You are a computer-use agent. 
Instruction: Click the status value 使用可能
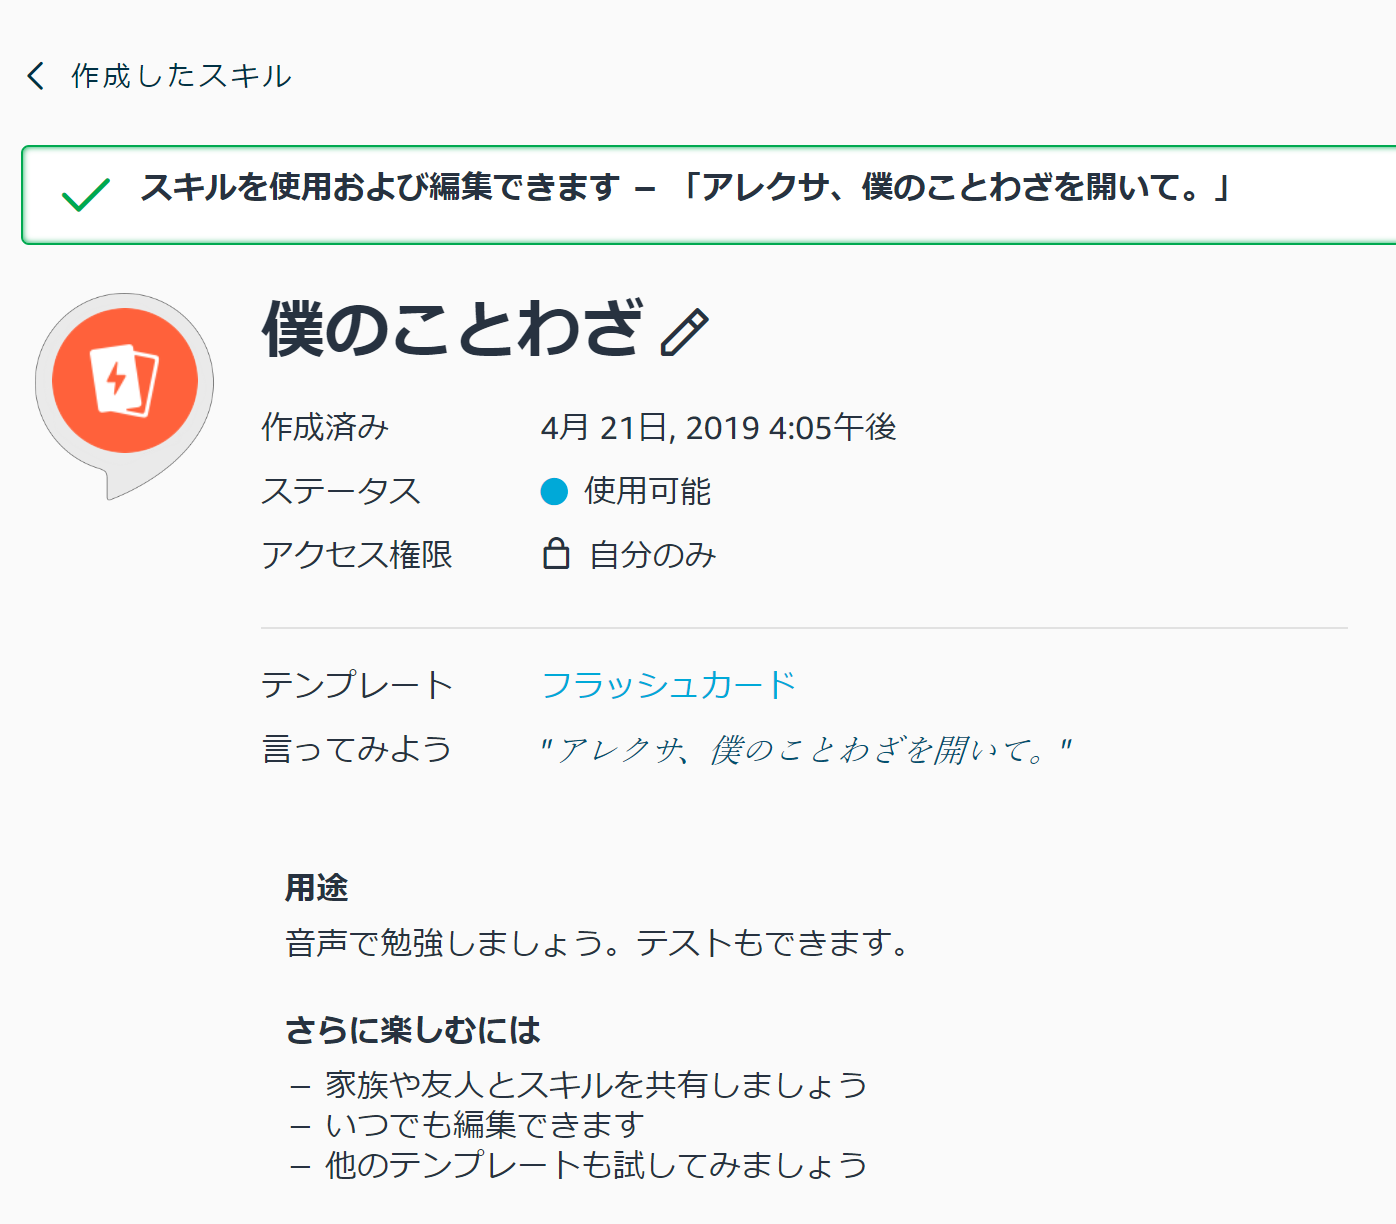(647, 491)
